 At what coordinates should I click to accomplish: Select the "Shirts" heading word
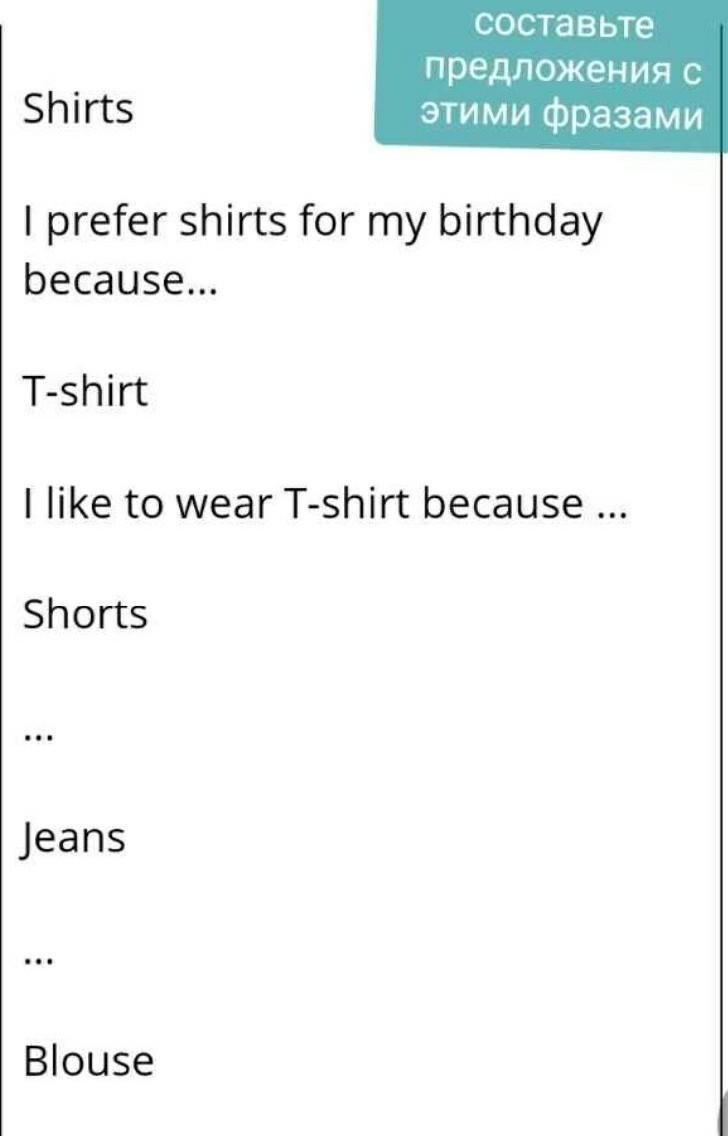click(78, 108)
